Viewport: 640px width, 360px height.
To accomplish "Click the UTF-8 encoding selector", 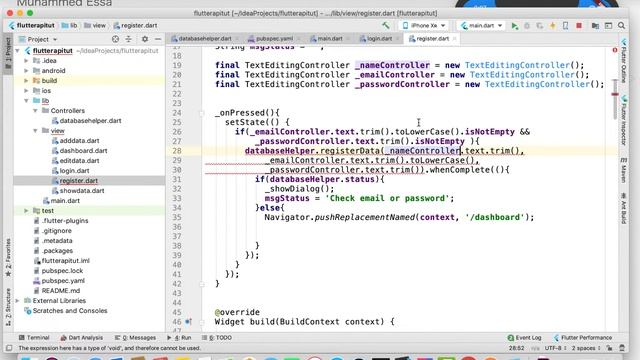I will [555, 348].
